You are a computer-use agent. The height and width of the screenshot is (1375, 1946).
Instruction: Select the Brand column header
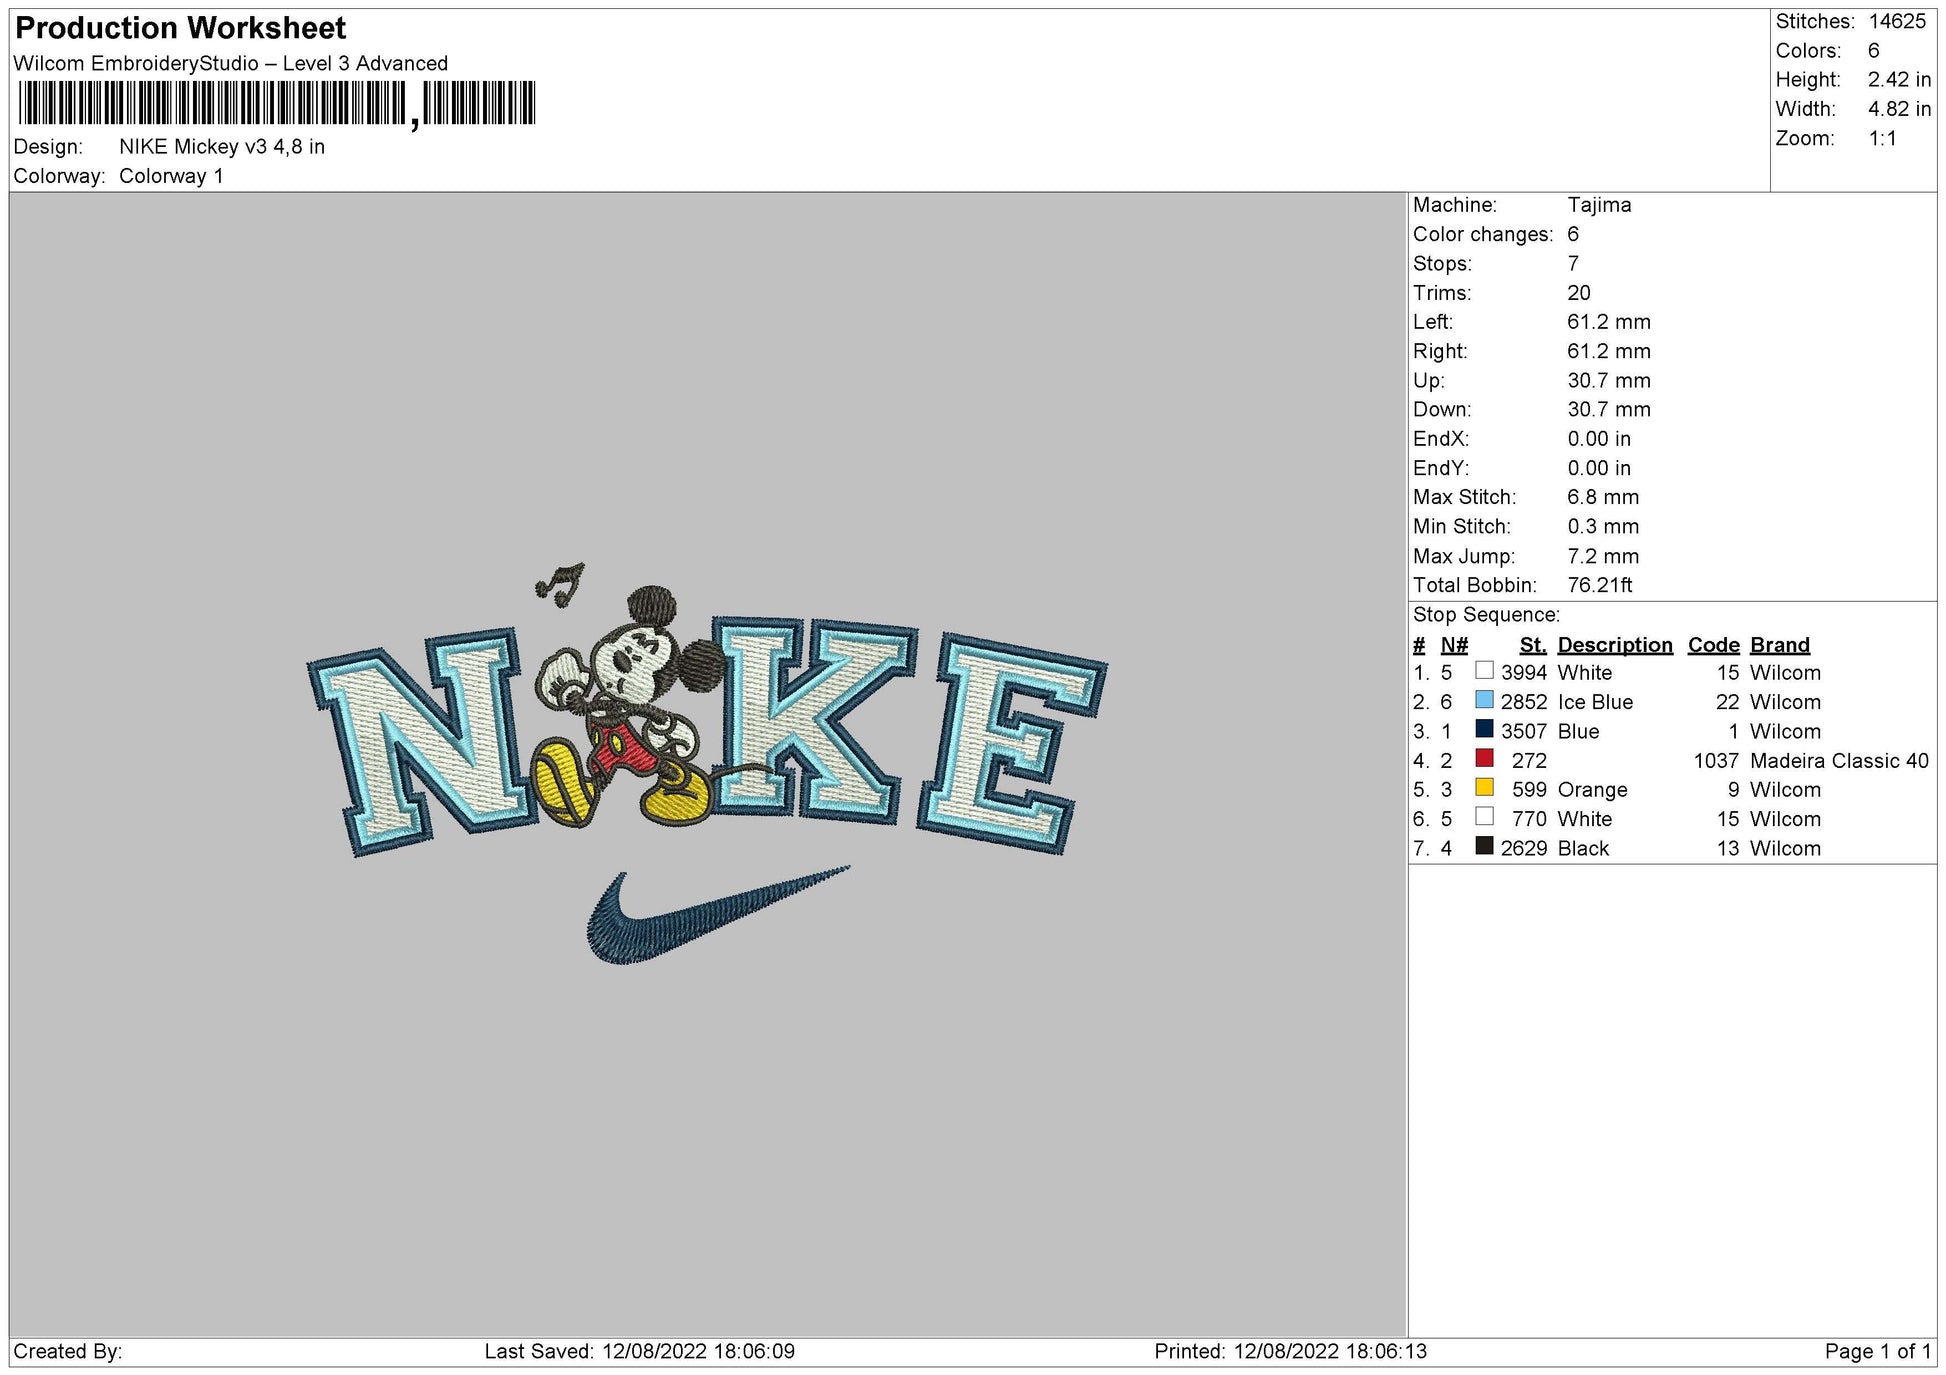click(1780, 644)
